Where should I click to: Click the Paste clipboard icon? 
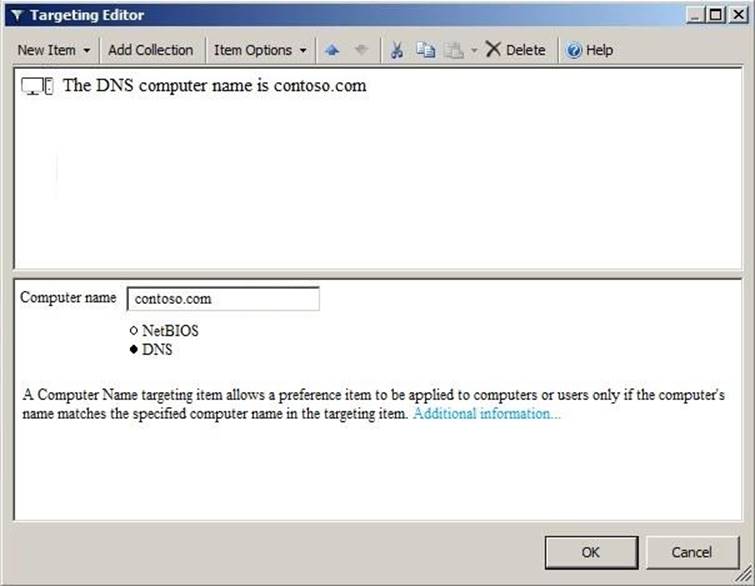(x=453, y=50)
